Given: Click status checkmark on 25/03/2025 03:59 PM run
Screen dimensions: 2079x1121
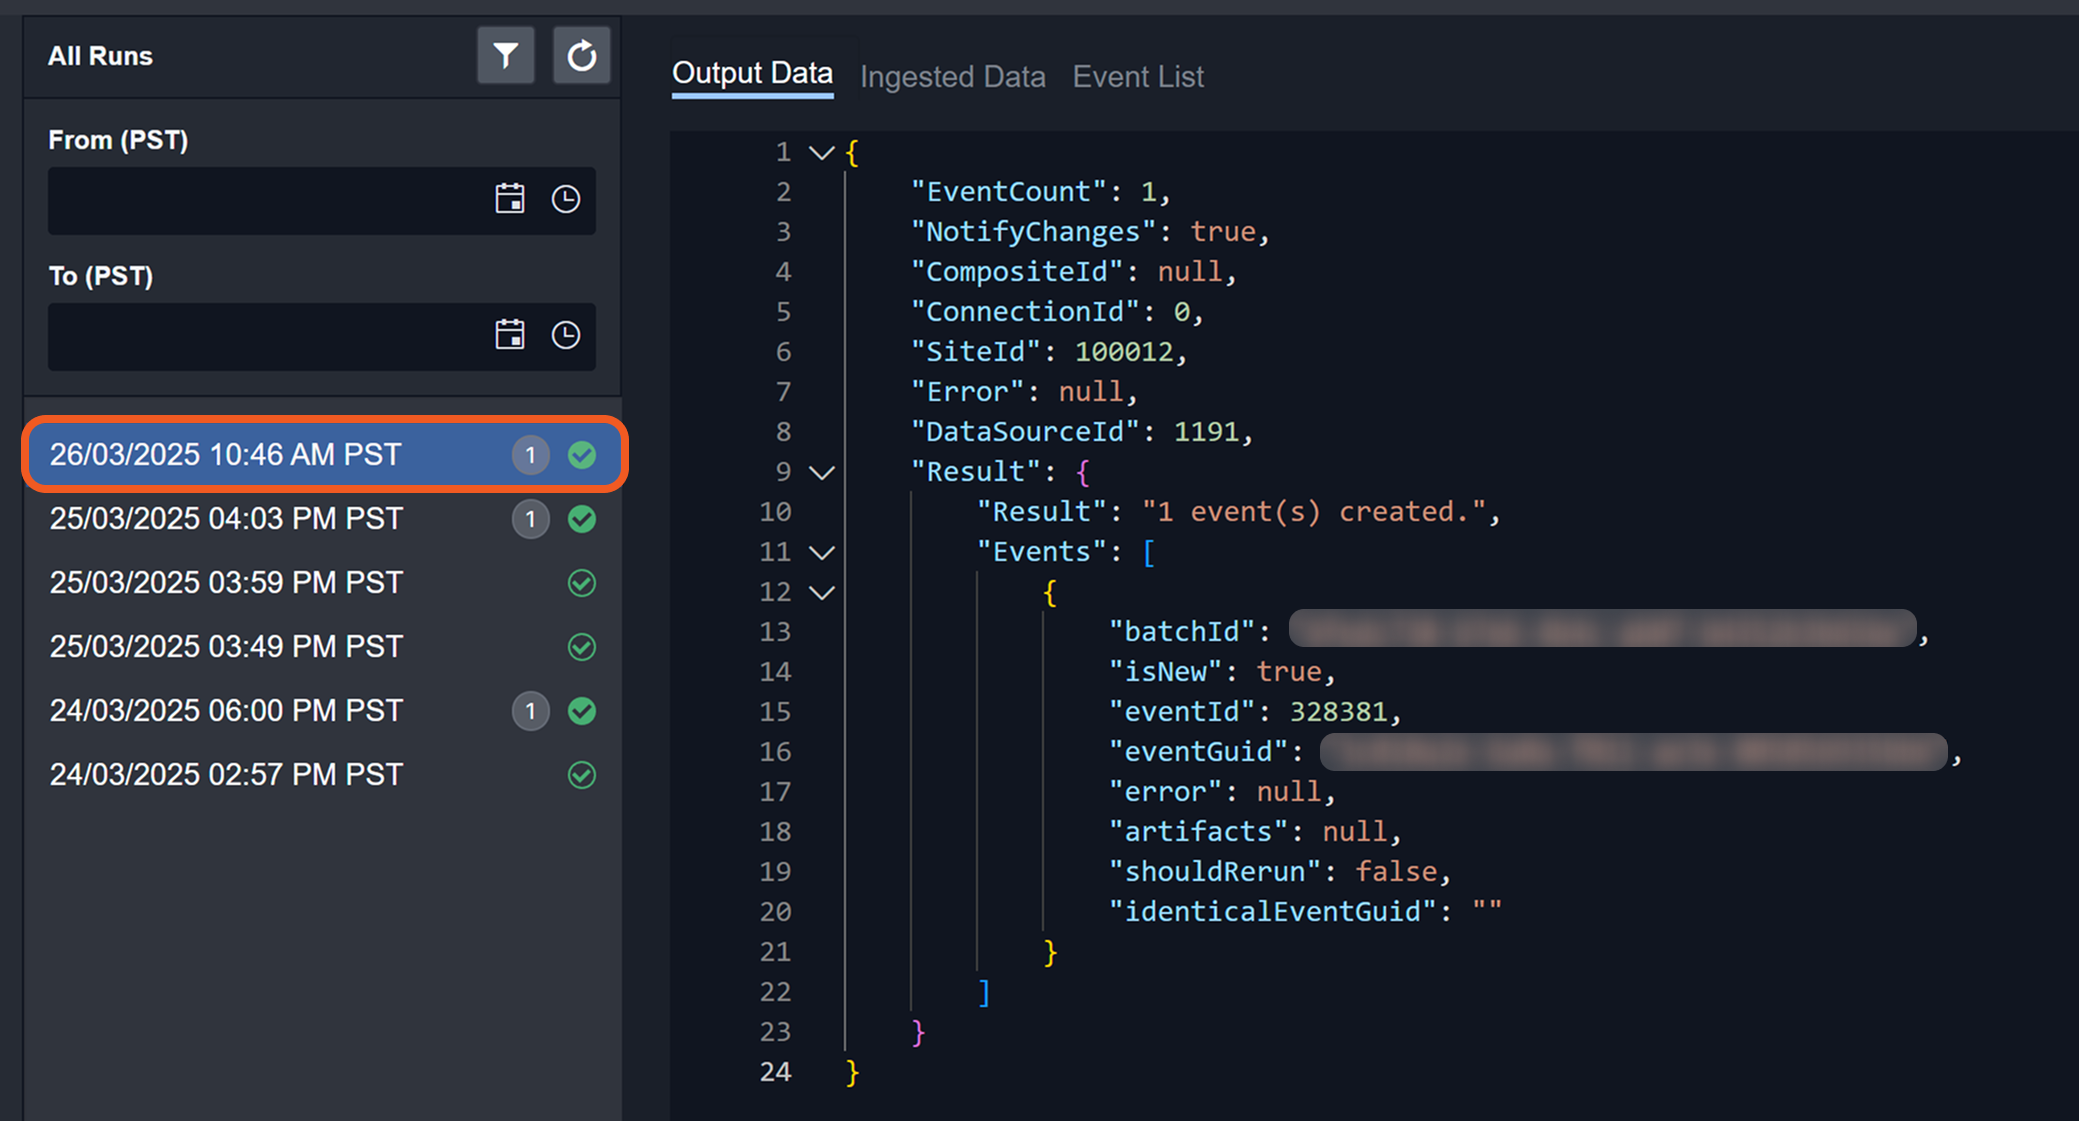Looking at the screenshot, I should [x=582, y=583].
